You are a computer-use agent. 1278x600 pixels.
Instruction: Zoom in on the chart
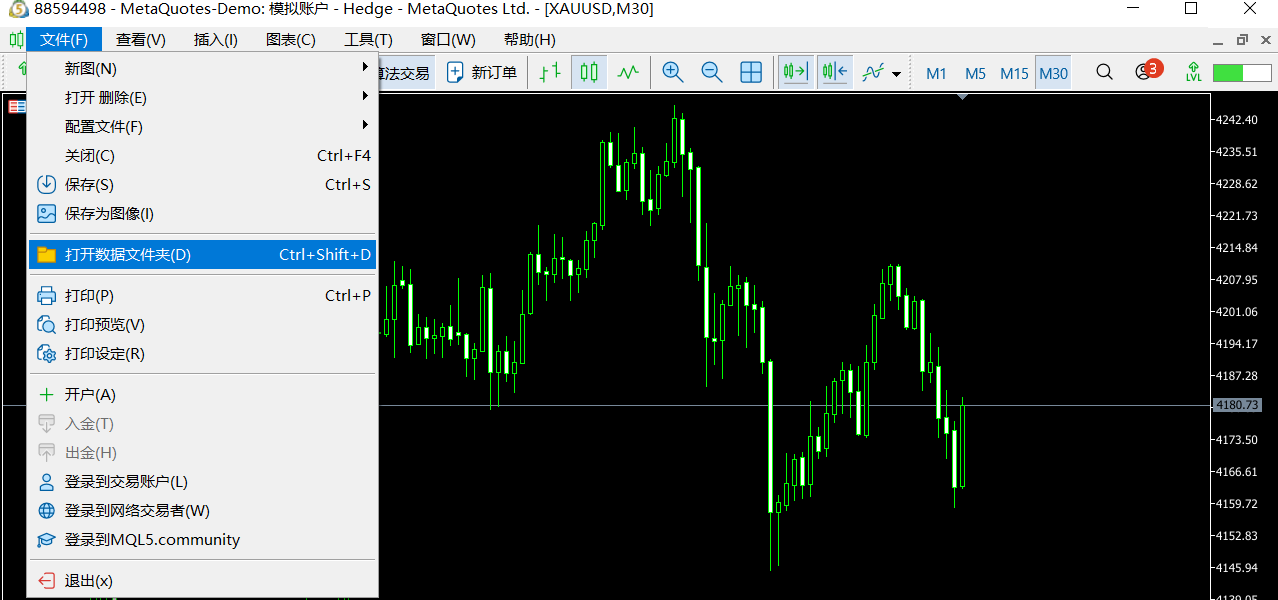point(673,73)
